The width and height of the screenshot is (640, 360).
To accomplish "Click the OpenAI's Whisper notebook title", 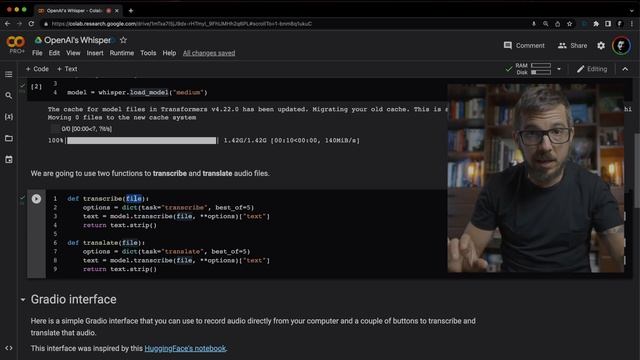I will pos(77,40).
